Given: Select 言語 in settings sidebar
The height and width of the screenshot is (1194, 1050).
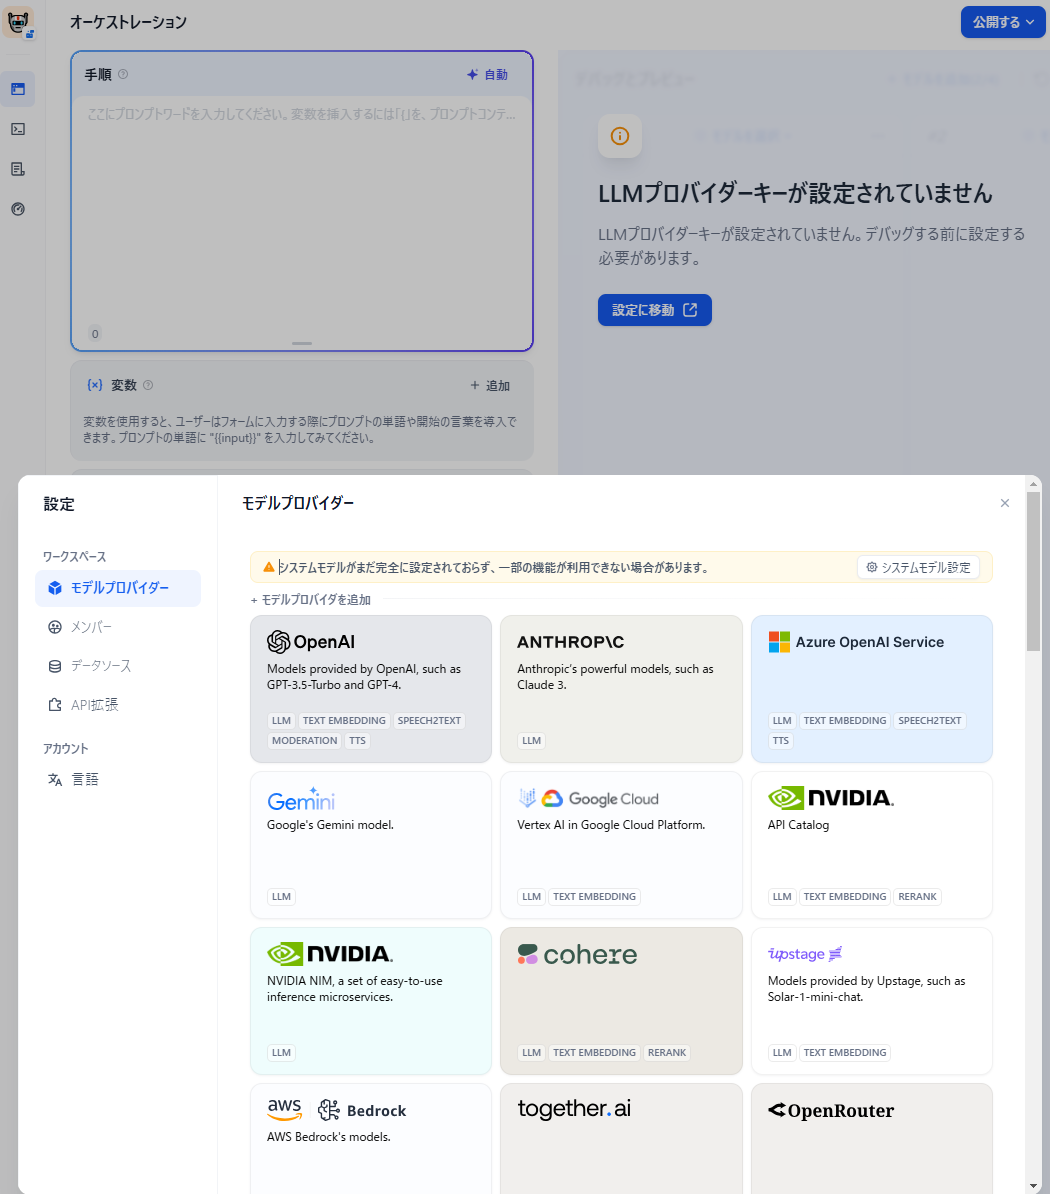Looking at the screenshot, I should 118,779.
